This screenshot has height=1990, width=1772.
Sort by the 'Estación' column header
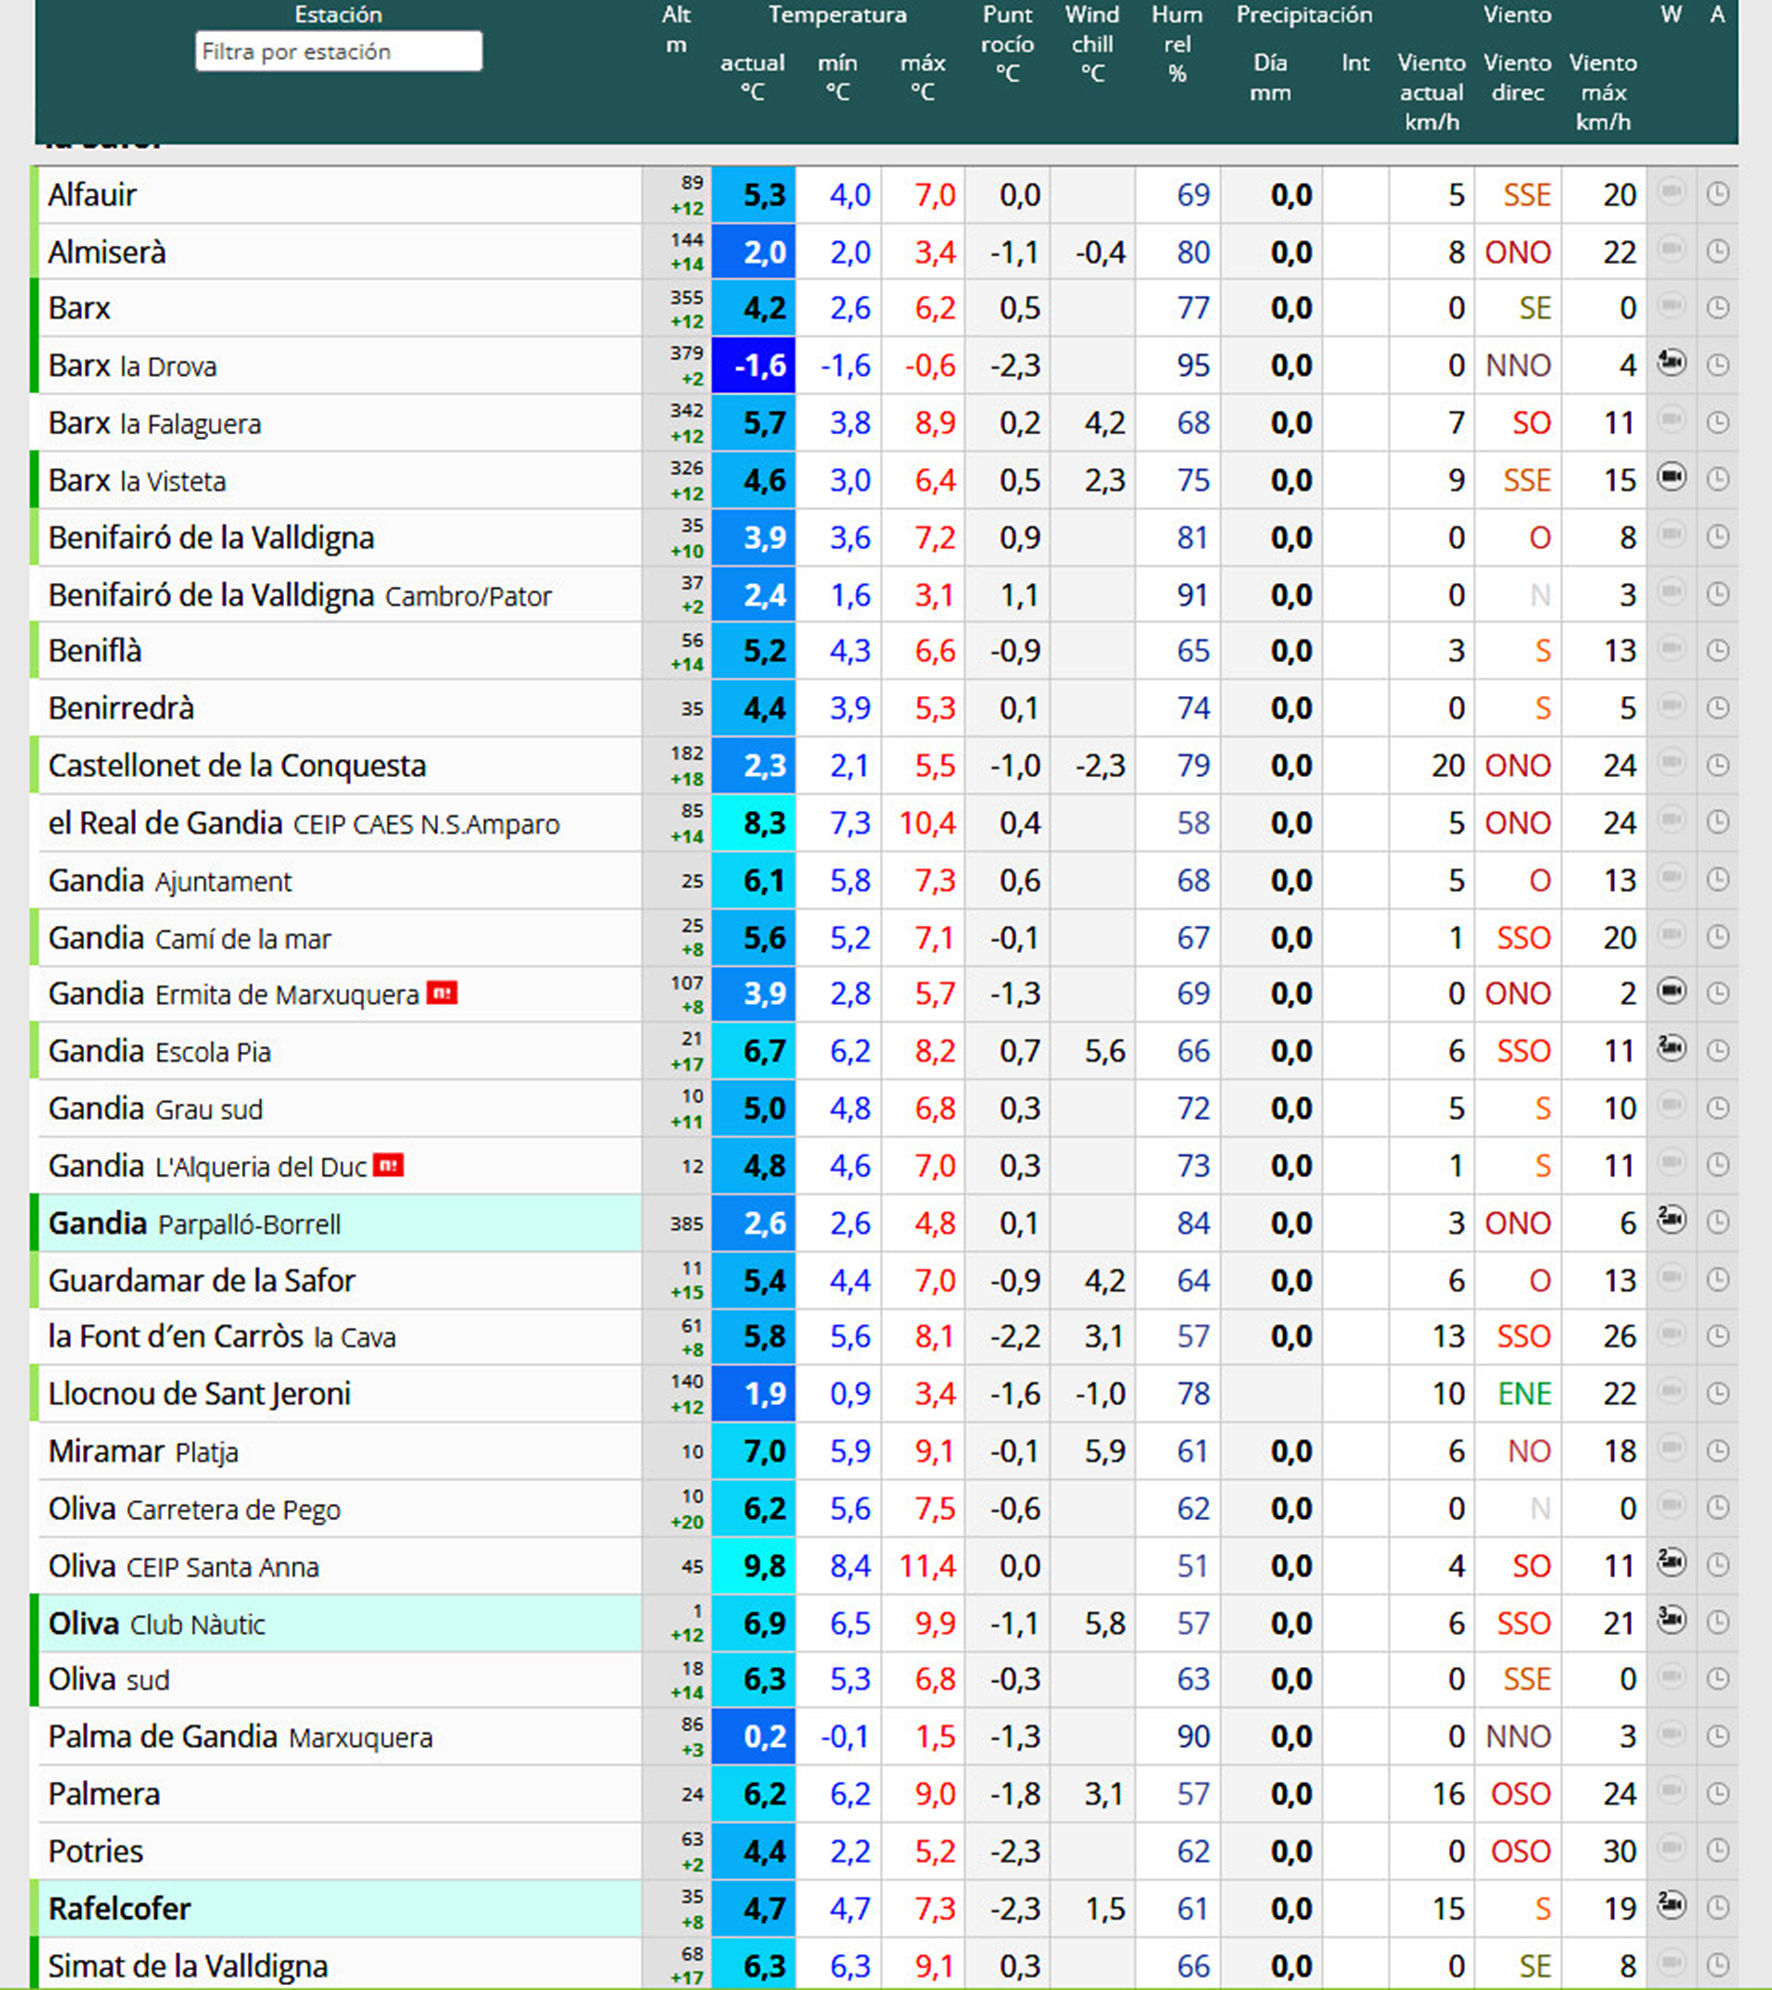click(x=338, y=14)
